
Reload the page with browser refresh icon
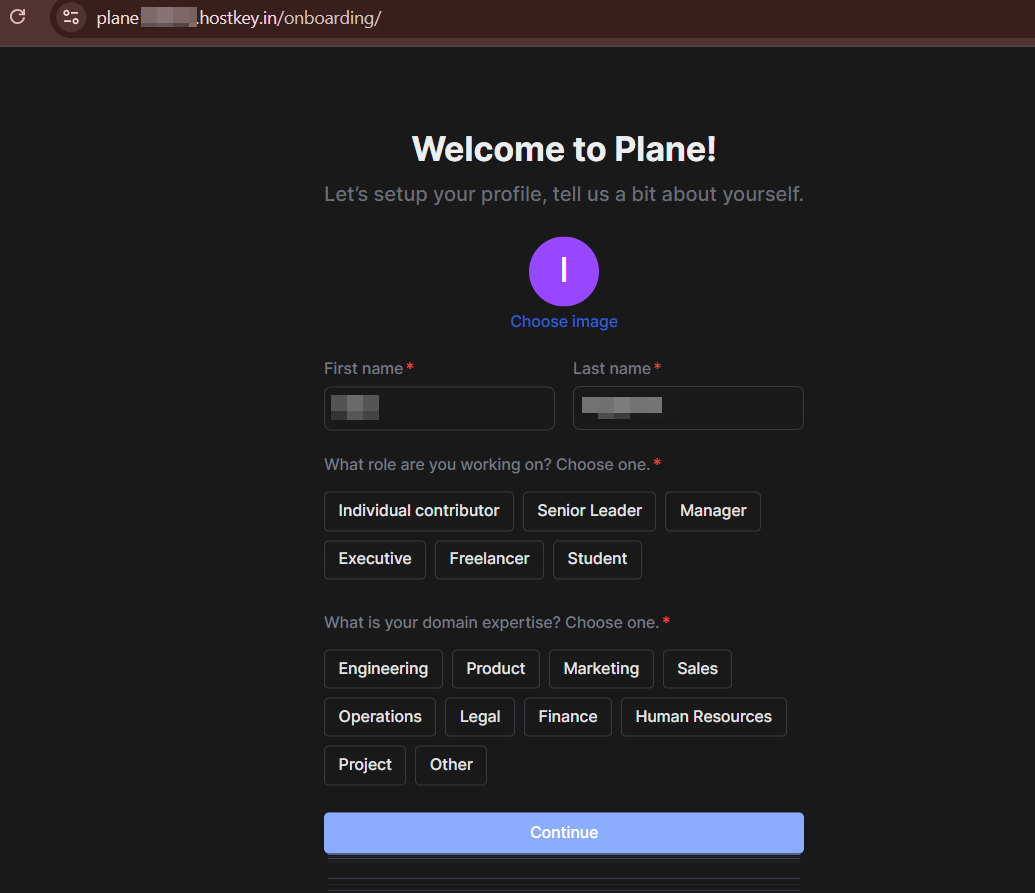(x=17, y=17)
